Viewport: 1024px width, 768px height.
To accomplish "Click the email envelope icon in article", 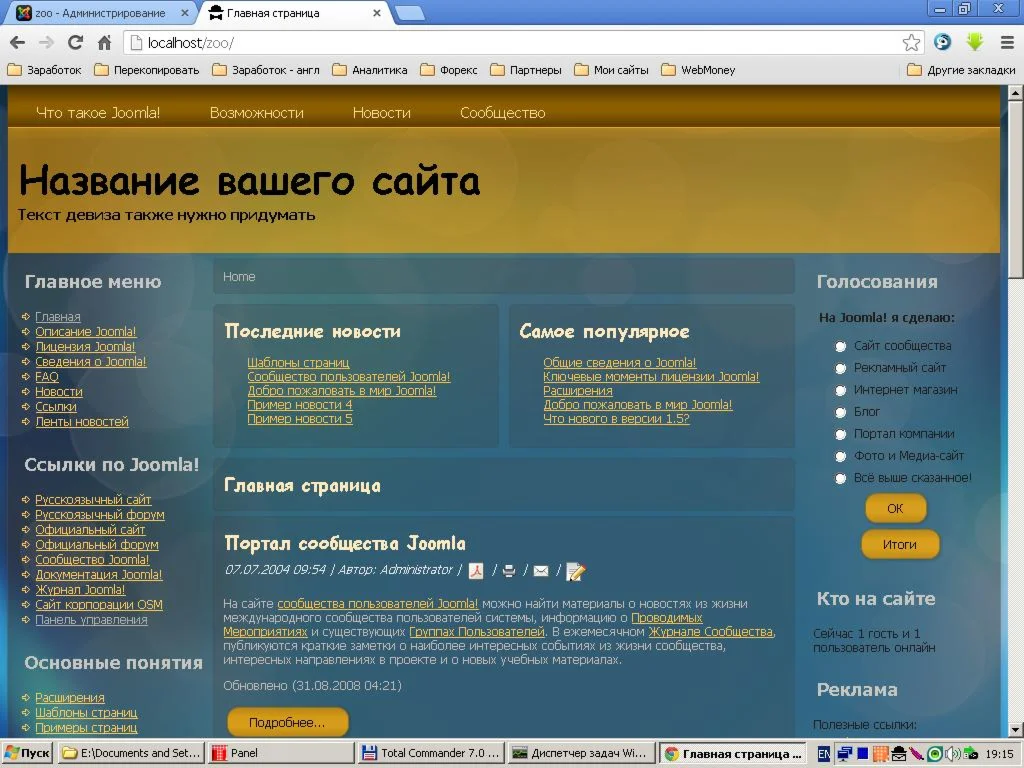I will point(541,571).
